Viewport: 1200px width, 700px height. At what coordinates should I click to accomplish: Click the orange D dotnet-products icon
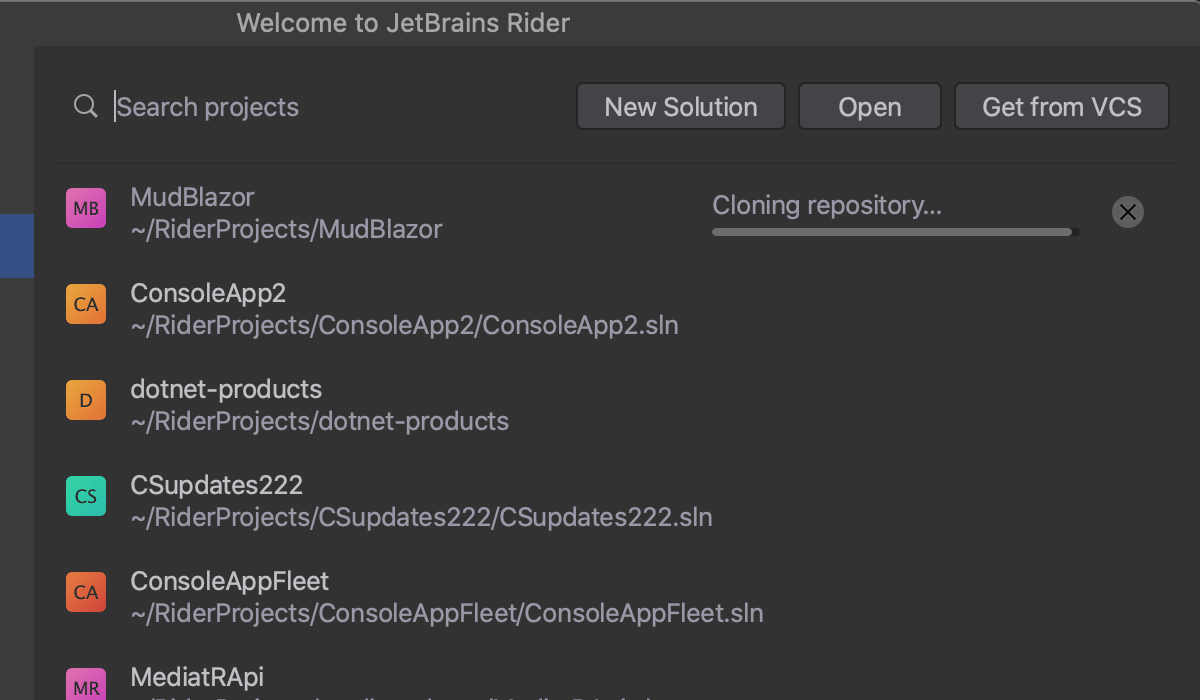pyautogui.click(x=86, y=401)
